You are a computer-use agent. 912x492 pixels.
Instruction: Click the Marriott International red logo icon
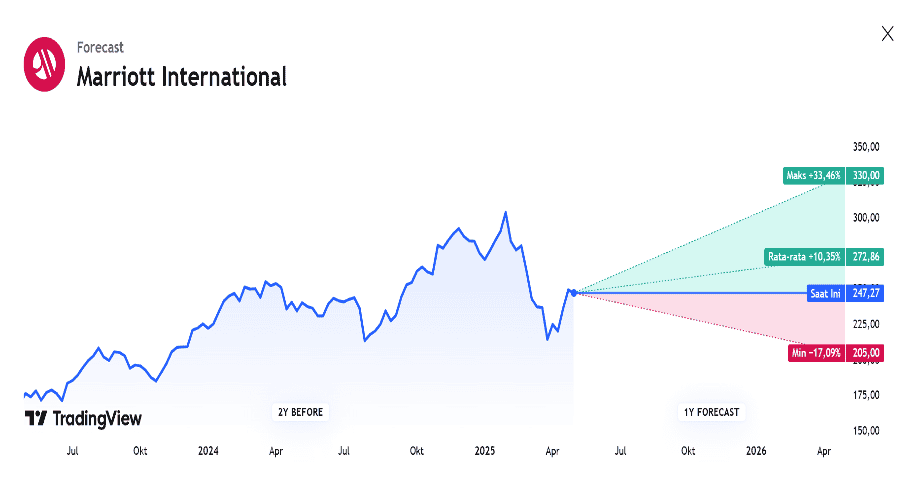coord(44,64)
